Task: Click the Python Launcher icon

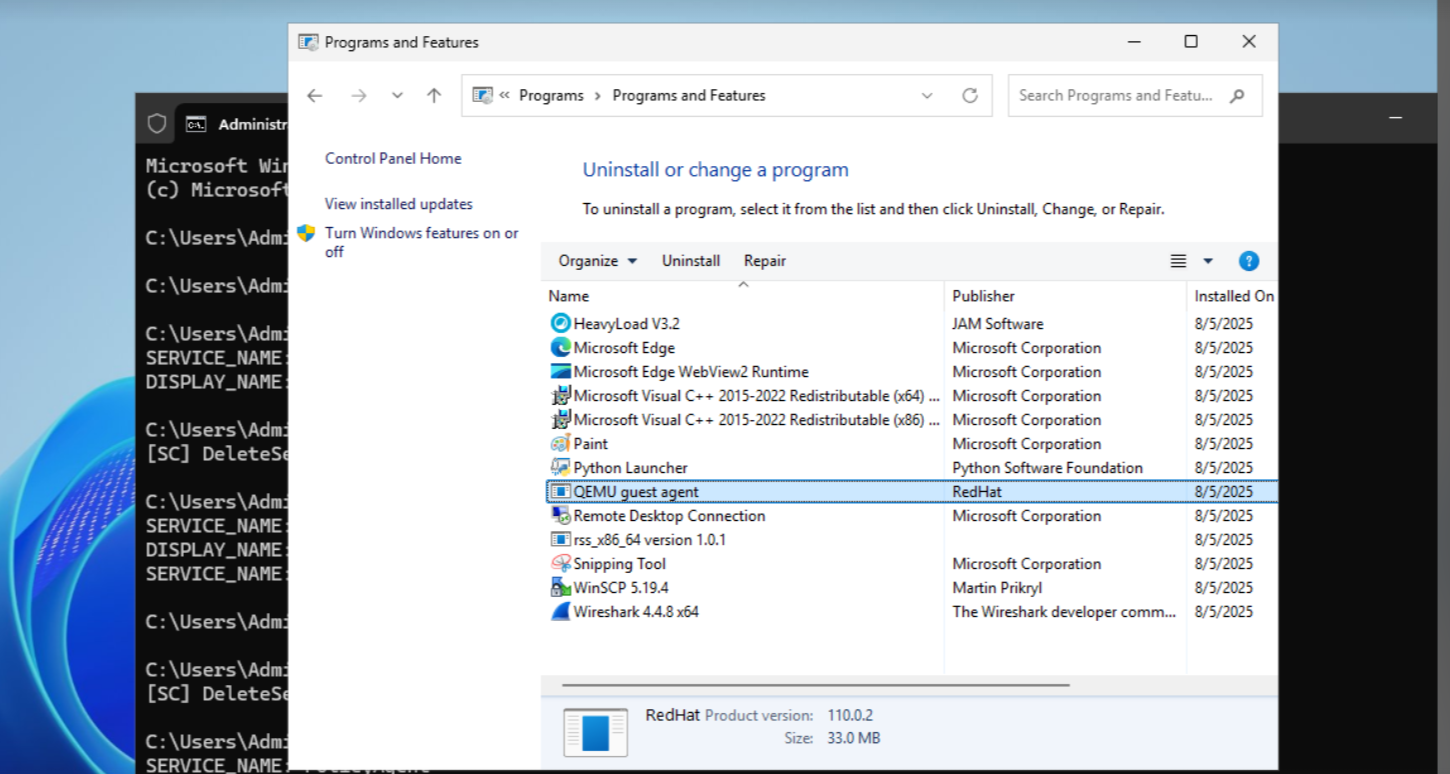Action: [x=560, y=468]
